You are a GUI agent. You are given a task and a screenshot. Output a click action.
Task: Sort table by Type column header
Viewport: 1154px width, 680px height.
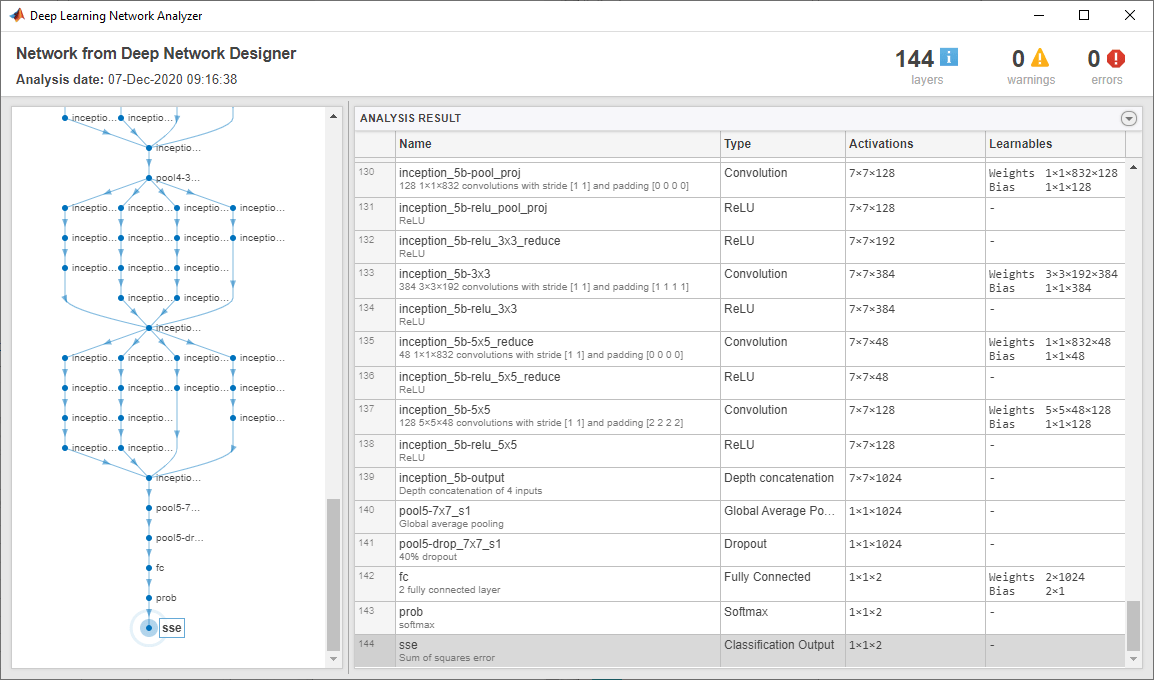[x=782, y=144]
